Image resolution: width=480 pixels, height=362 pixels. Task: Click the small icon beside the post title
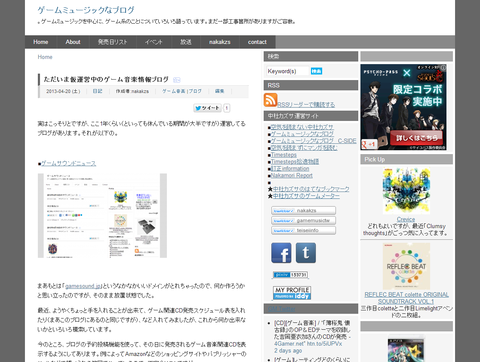pos(177,80)
